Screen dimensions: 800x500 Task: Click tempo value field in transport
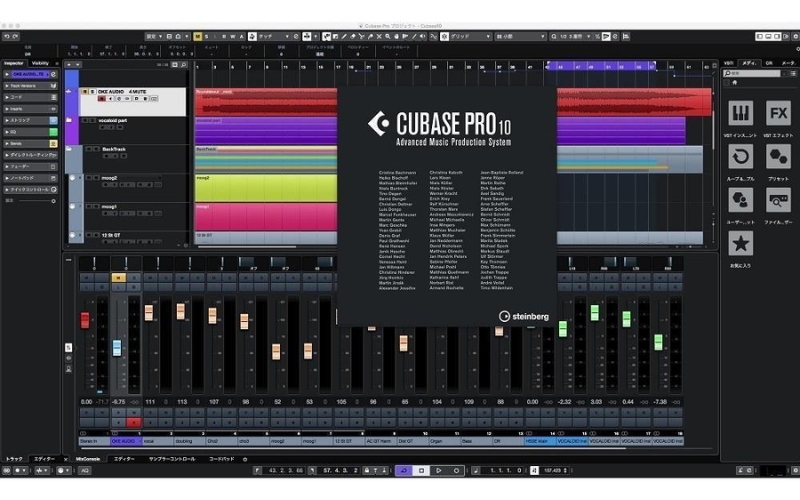tap(555, 470)
